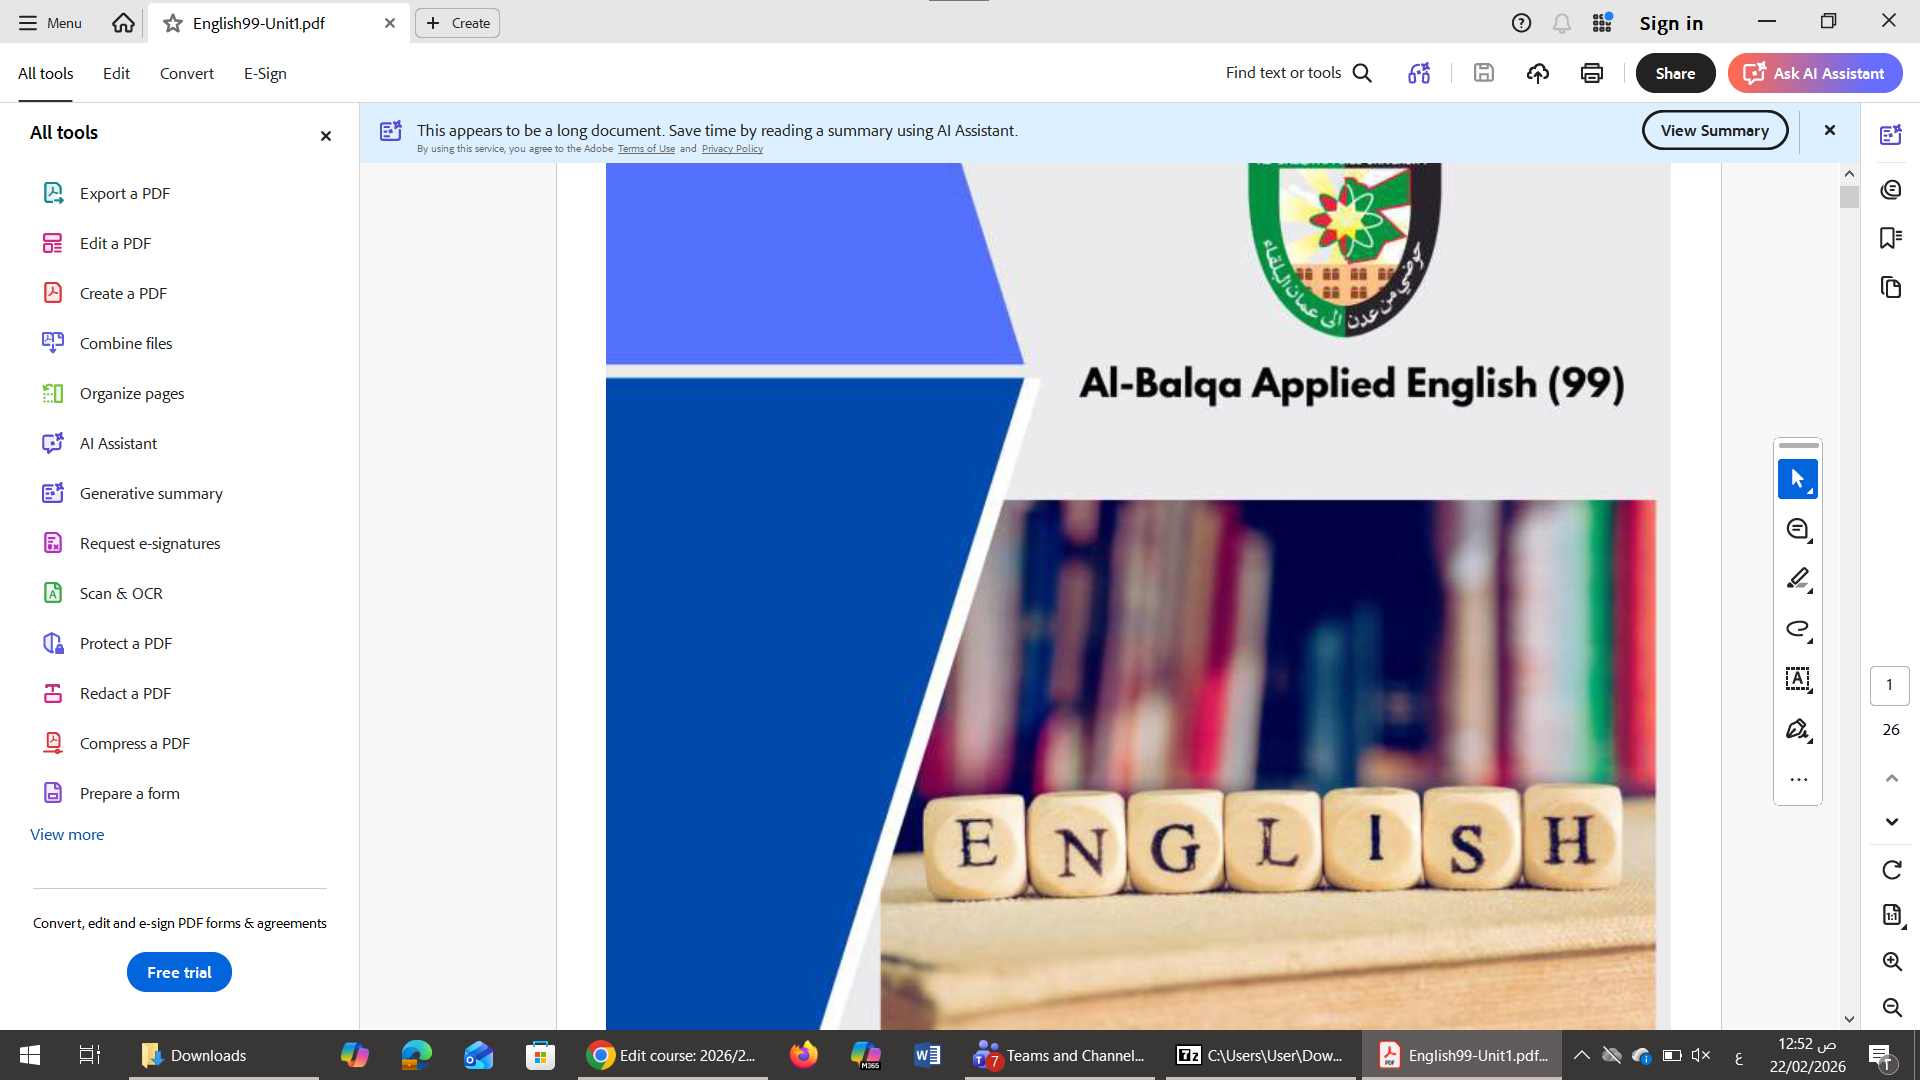This screenshot has width=1920, height=1080.
Task: Click the add comment tool
Action: tap(1797, 529)
